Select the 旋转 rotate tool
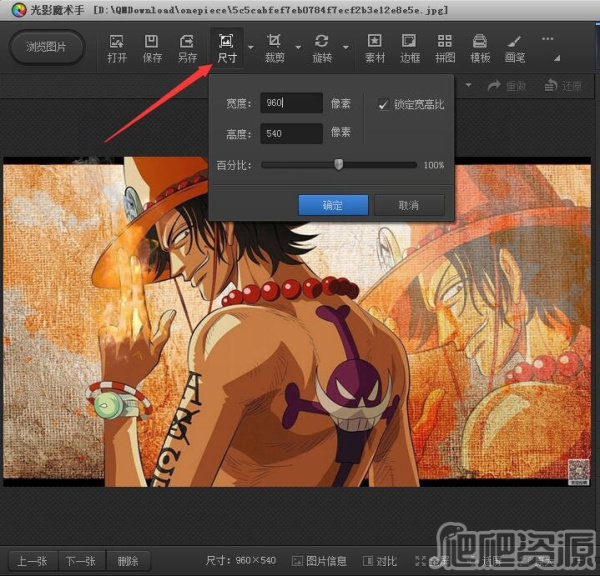The width and height of the screenshot is (600, 576). [x=322, y=48]
